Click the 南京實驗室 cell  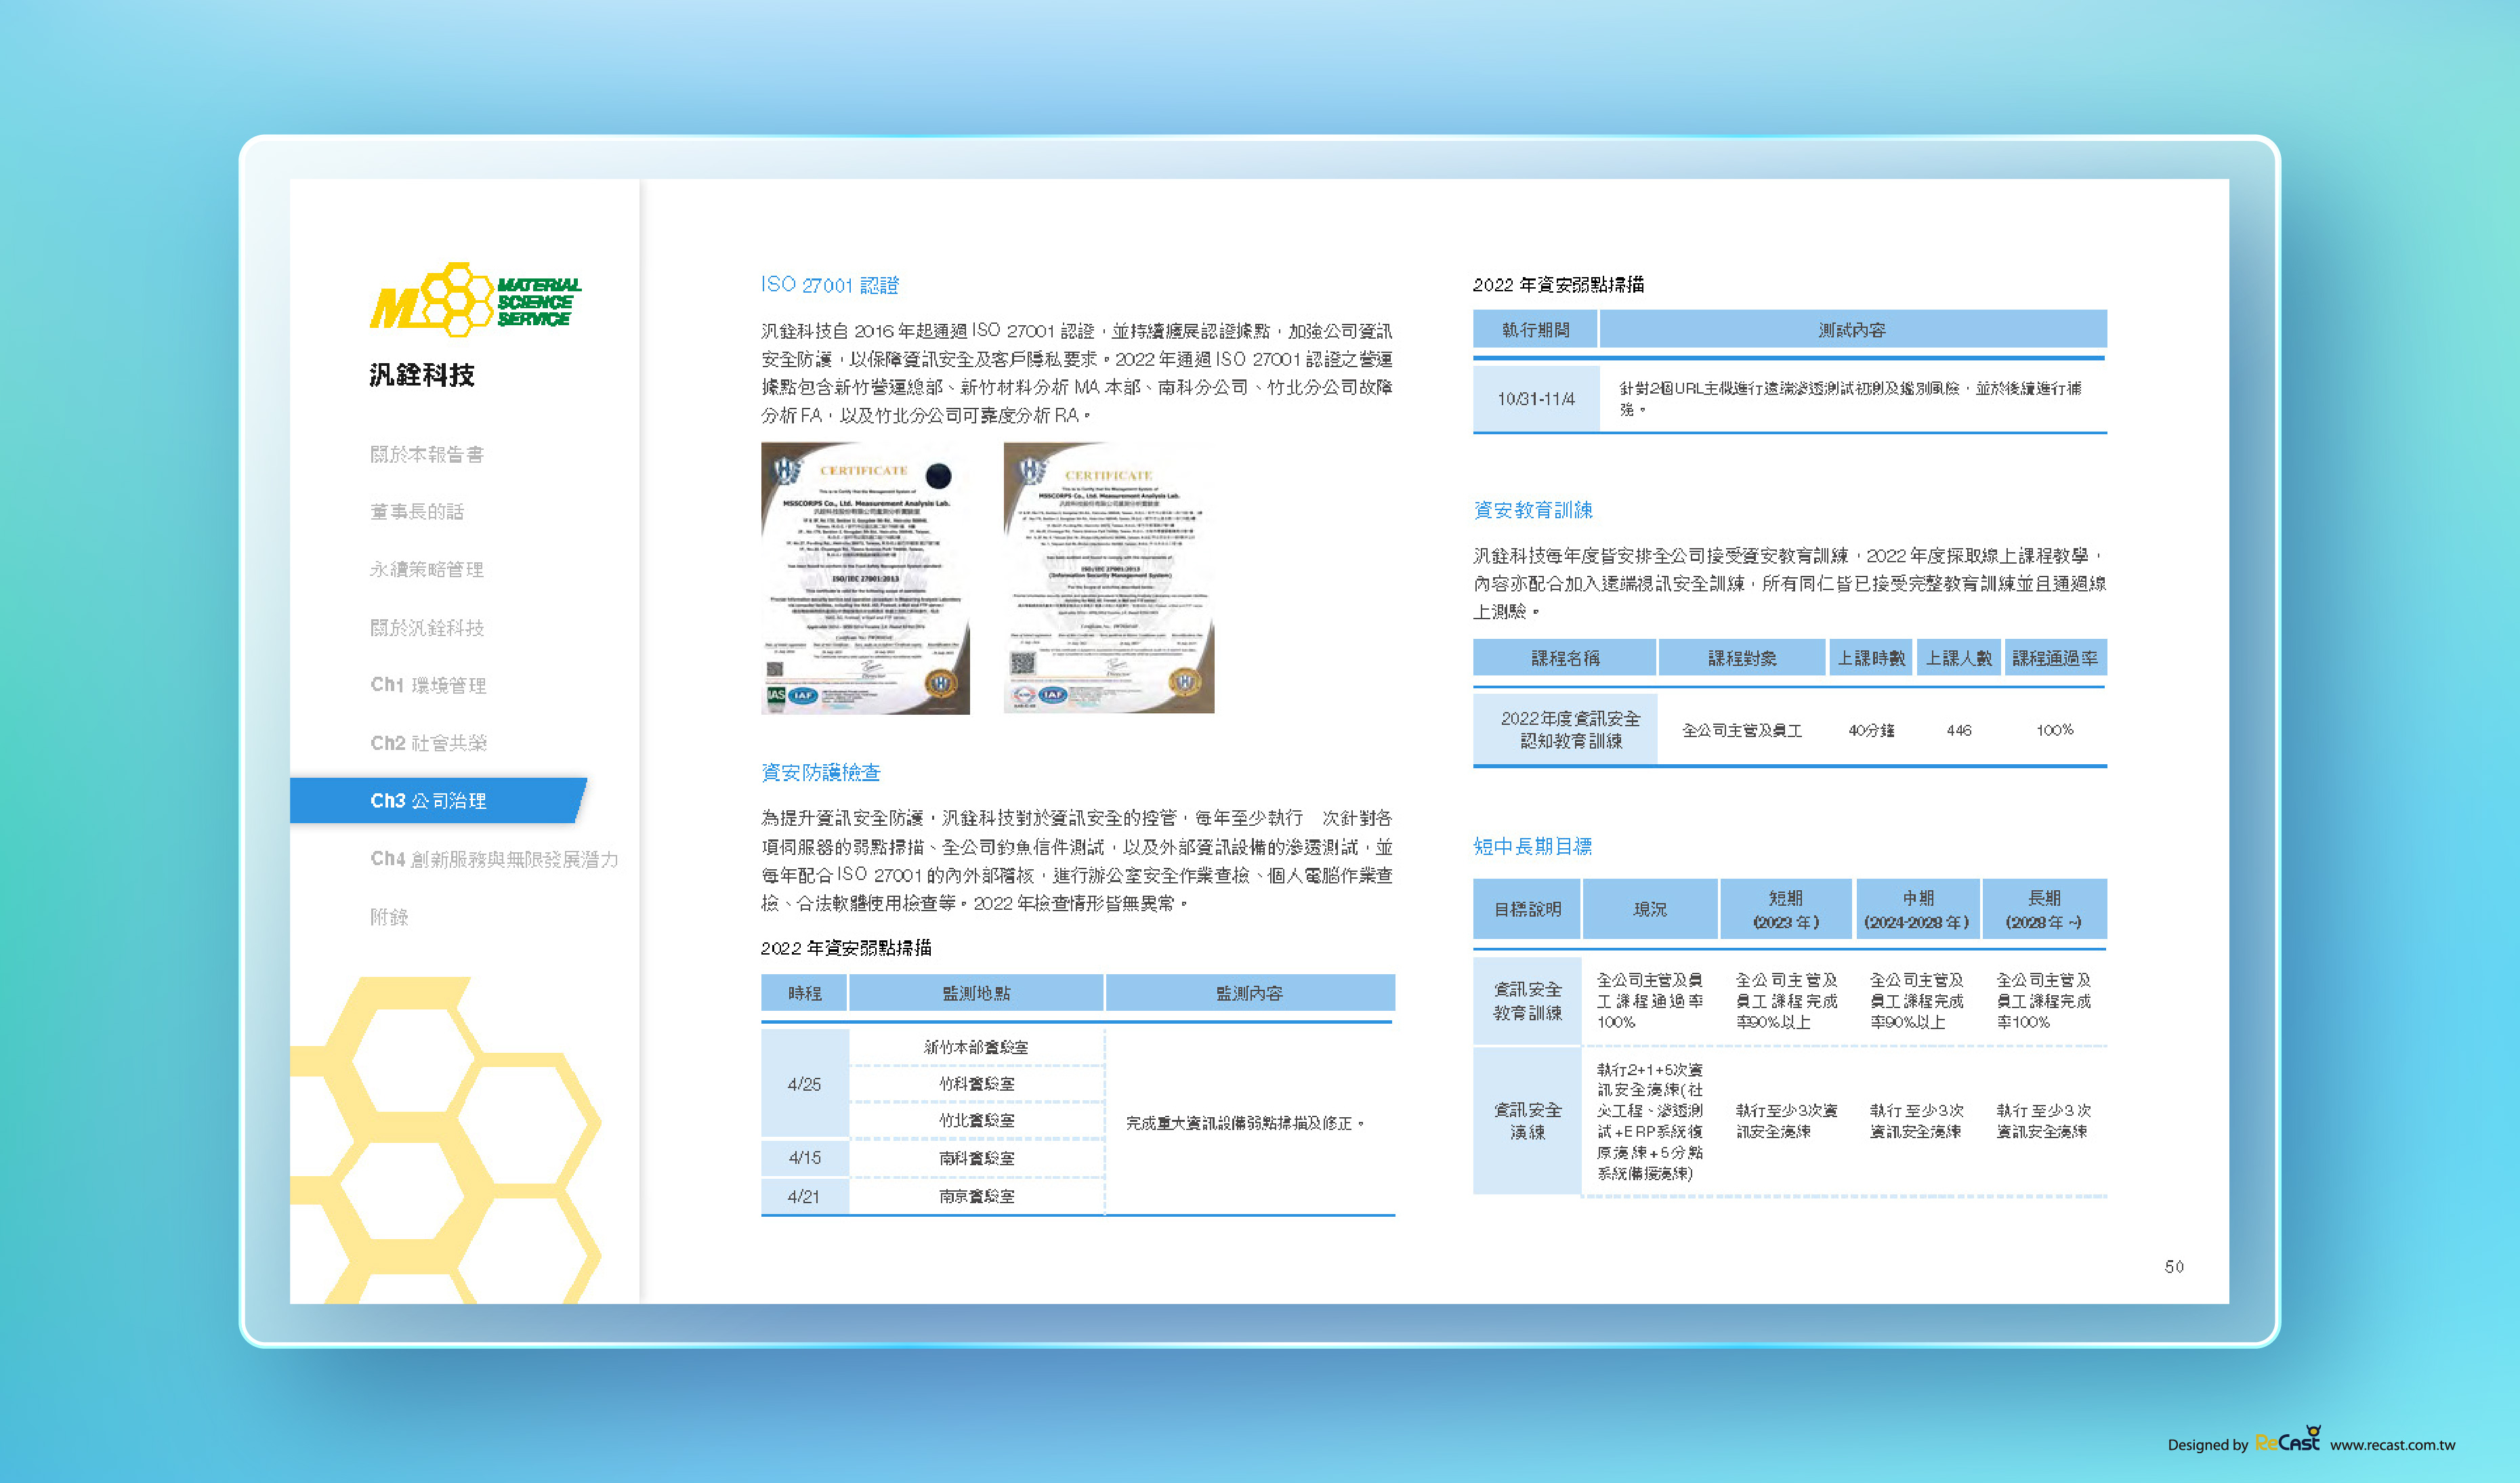pyautogui.click(x=976, y=1196)
